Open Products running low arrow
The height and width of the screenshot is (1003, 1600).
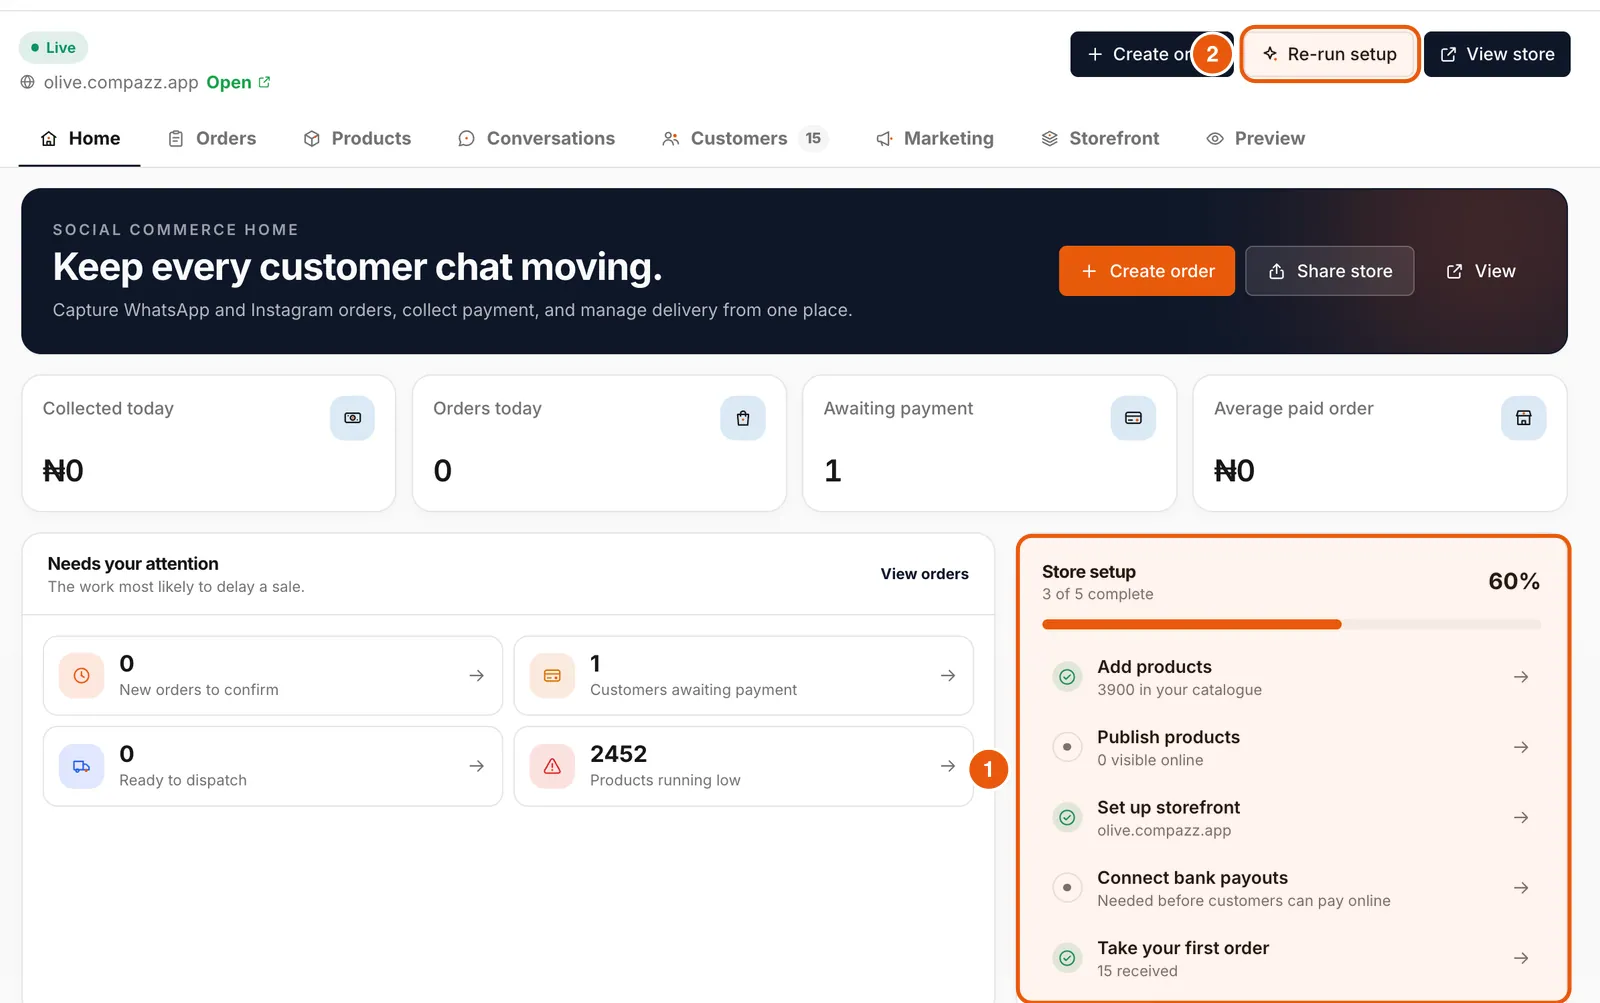point(948,766)
